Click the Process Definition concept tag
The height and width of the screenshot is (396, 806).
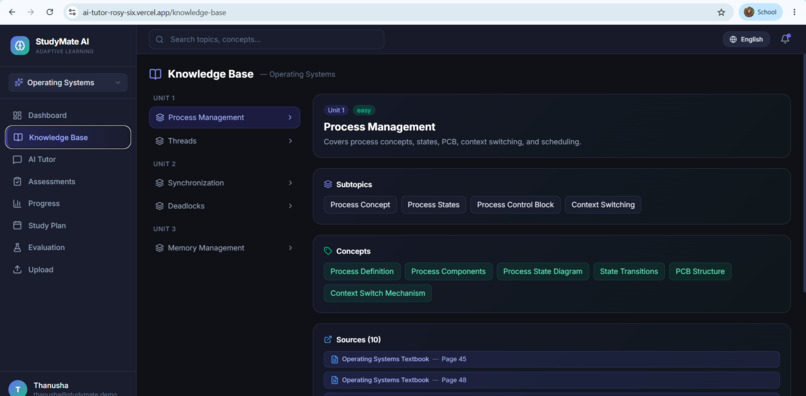coord(362,272)
